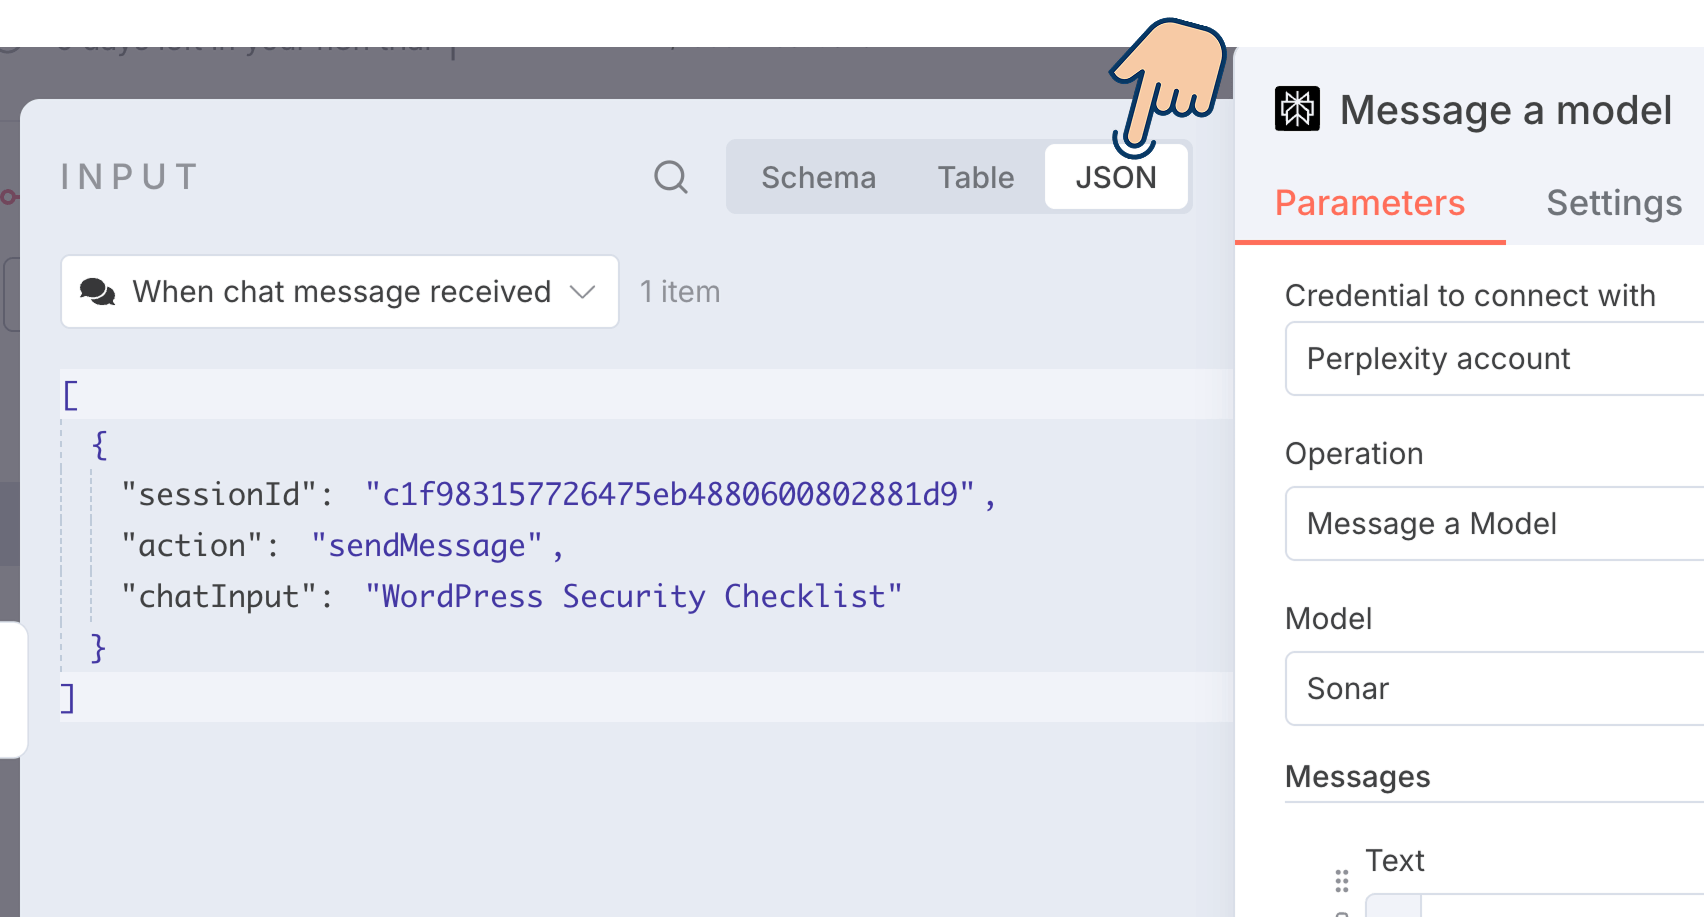Click the connector circle on the left canvas edge
Screen dimensions: 1704x917
[8, 197]
